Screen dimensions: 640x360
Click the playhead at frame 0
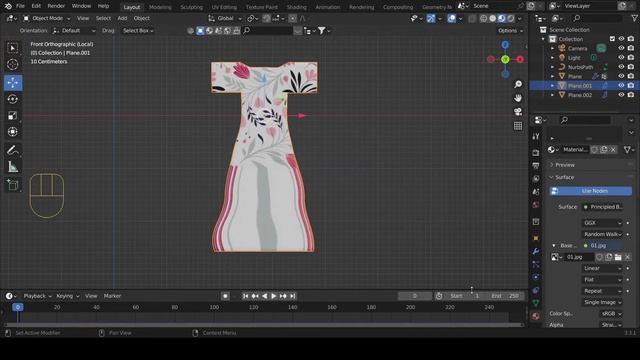(x=18, y=307)
